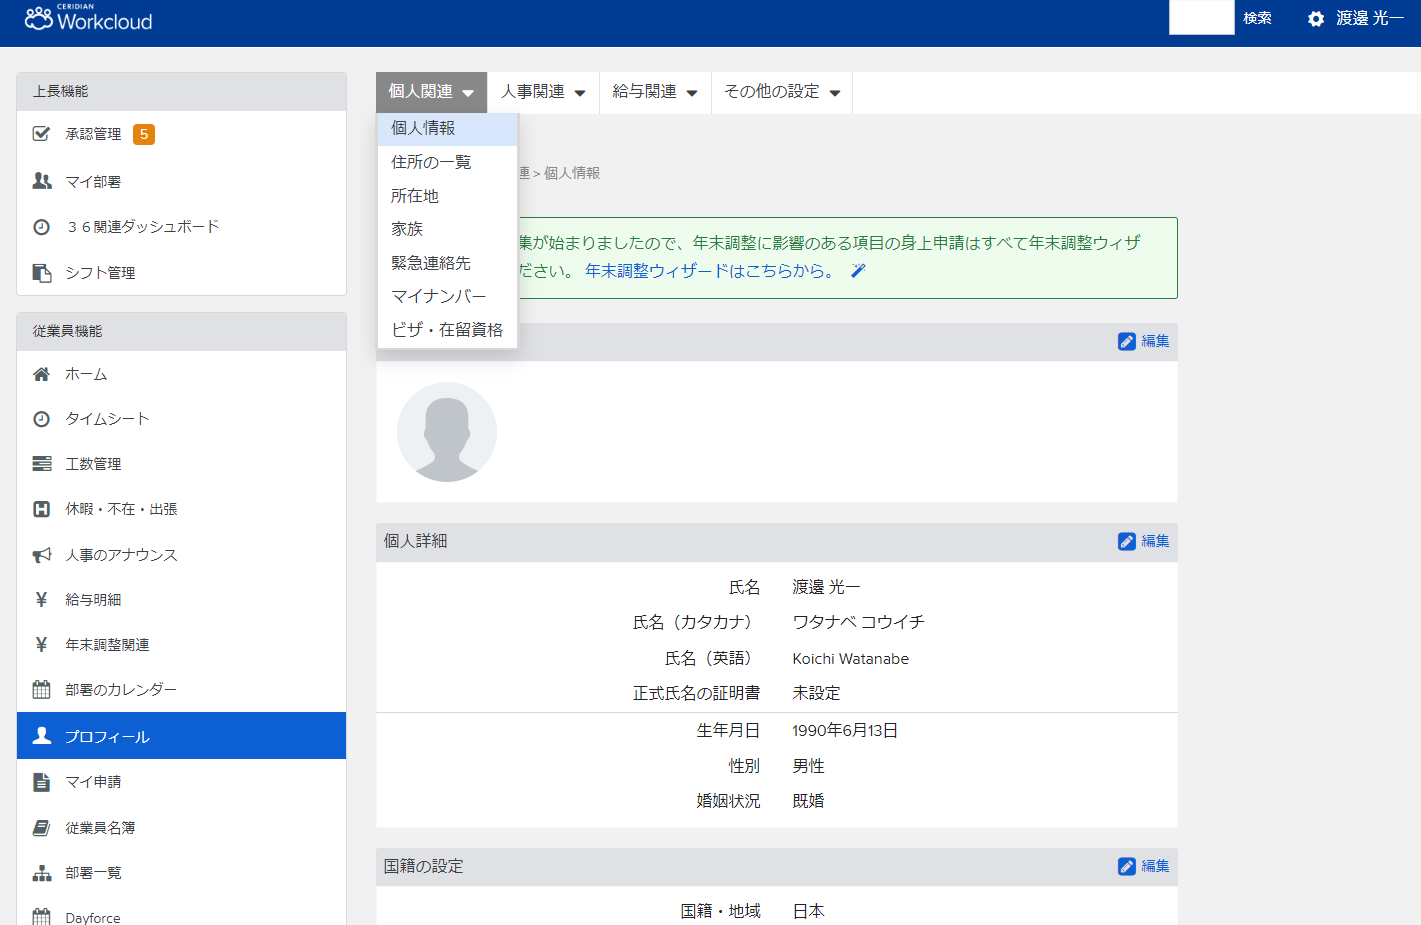
Task: Click the birthdate 1990年6月13日
Action: tap(845, 731)
